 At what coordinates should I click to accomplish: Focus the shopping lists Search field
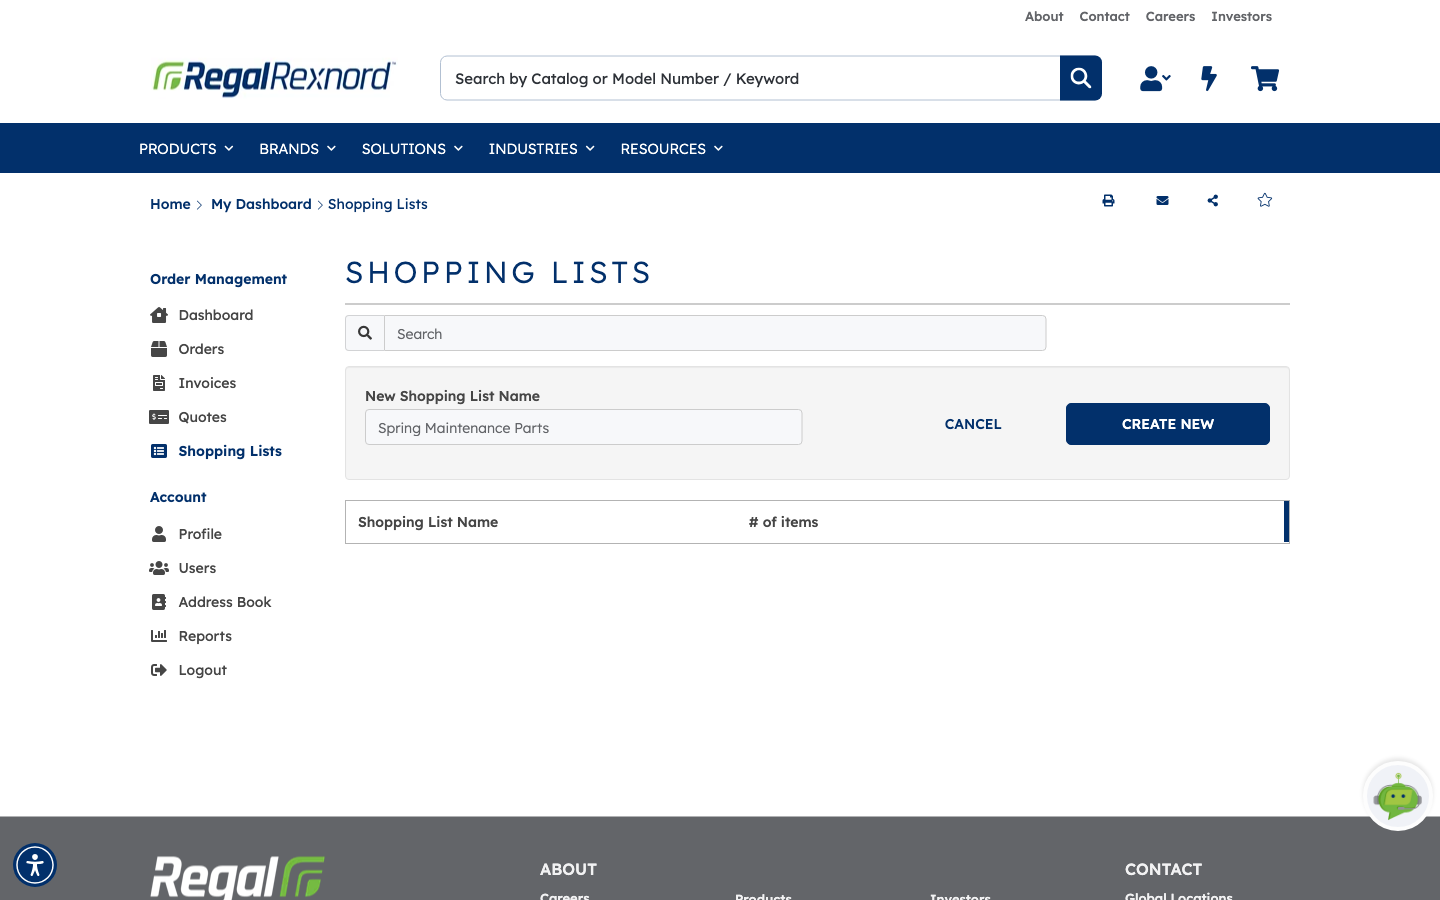(x=715, y=333)
